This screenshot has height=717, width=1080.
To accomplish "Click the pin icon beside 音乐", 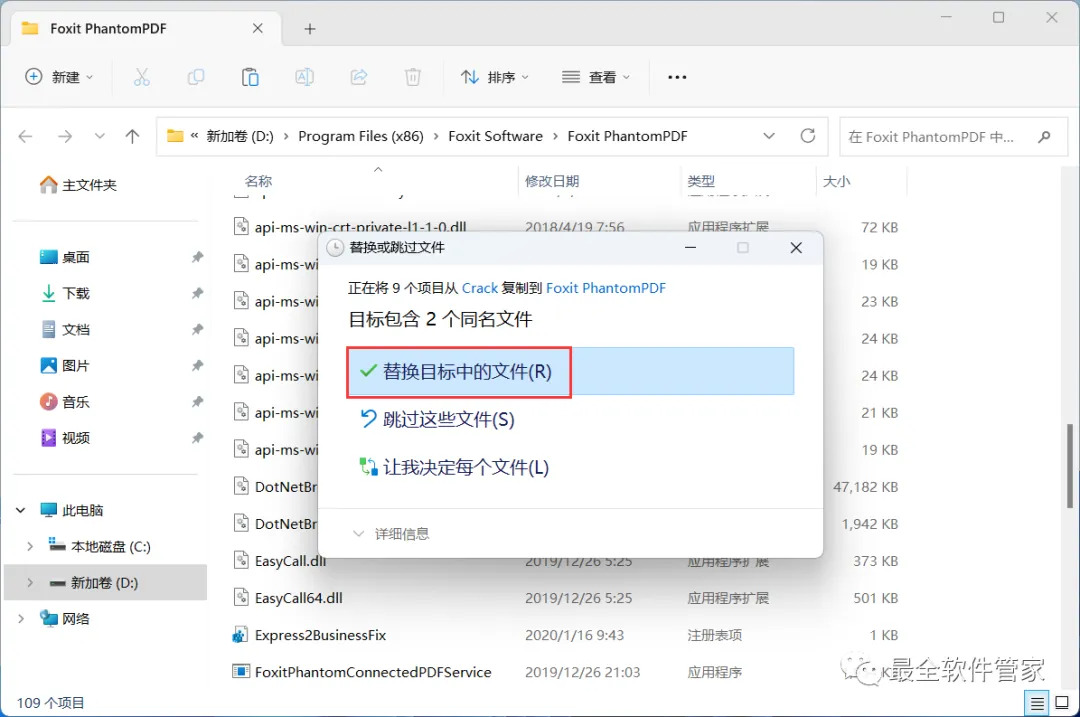I will coord(198,402).
